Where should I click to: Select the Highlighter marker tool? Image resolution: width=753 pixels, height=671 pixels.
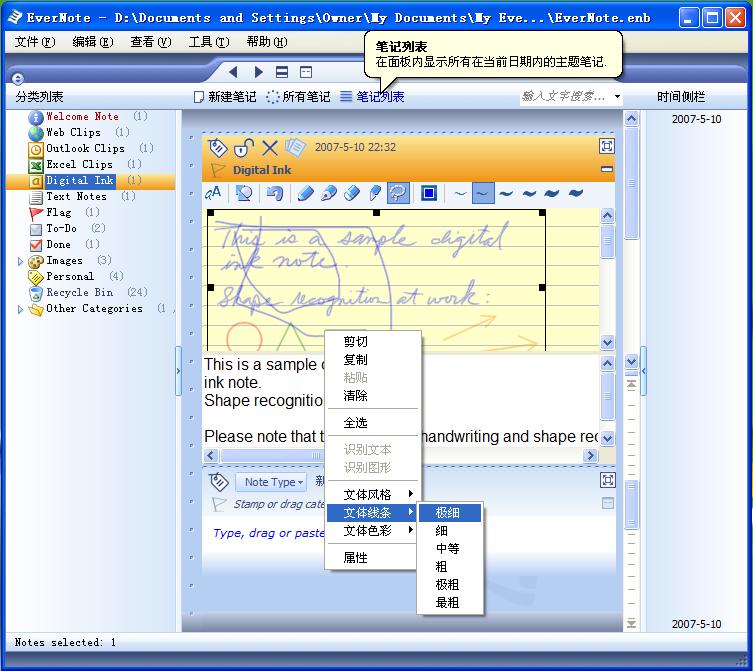coord(375,194)
